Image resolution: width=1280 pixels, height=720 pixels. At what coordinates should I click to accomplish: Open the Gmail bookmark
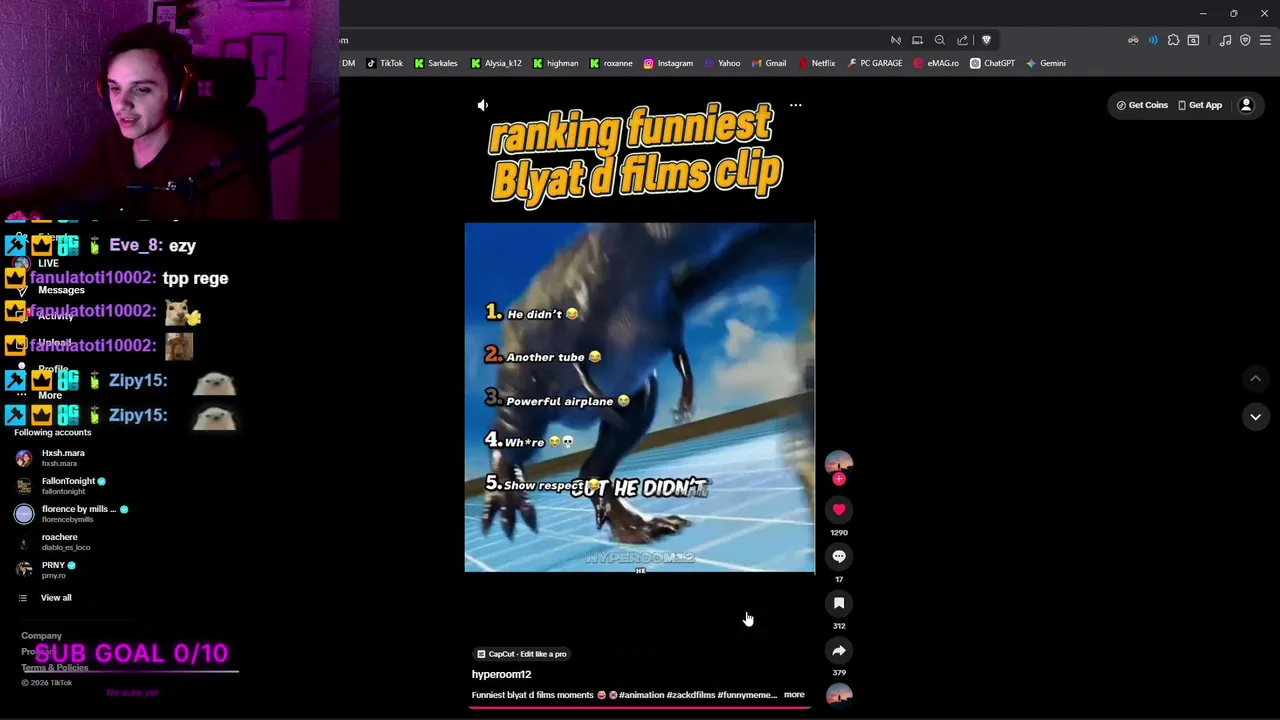[768, 63]
